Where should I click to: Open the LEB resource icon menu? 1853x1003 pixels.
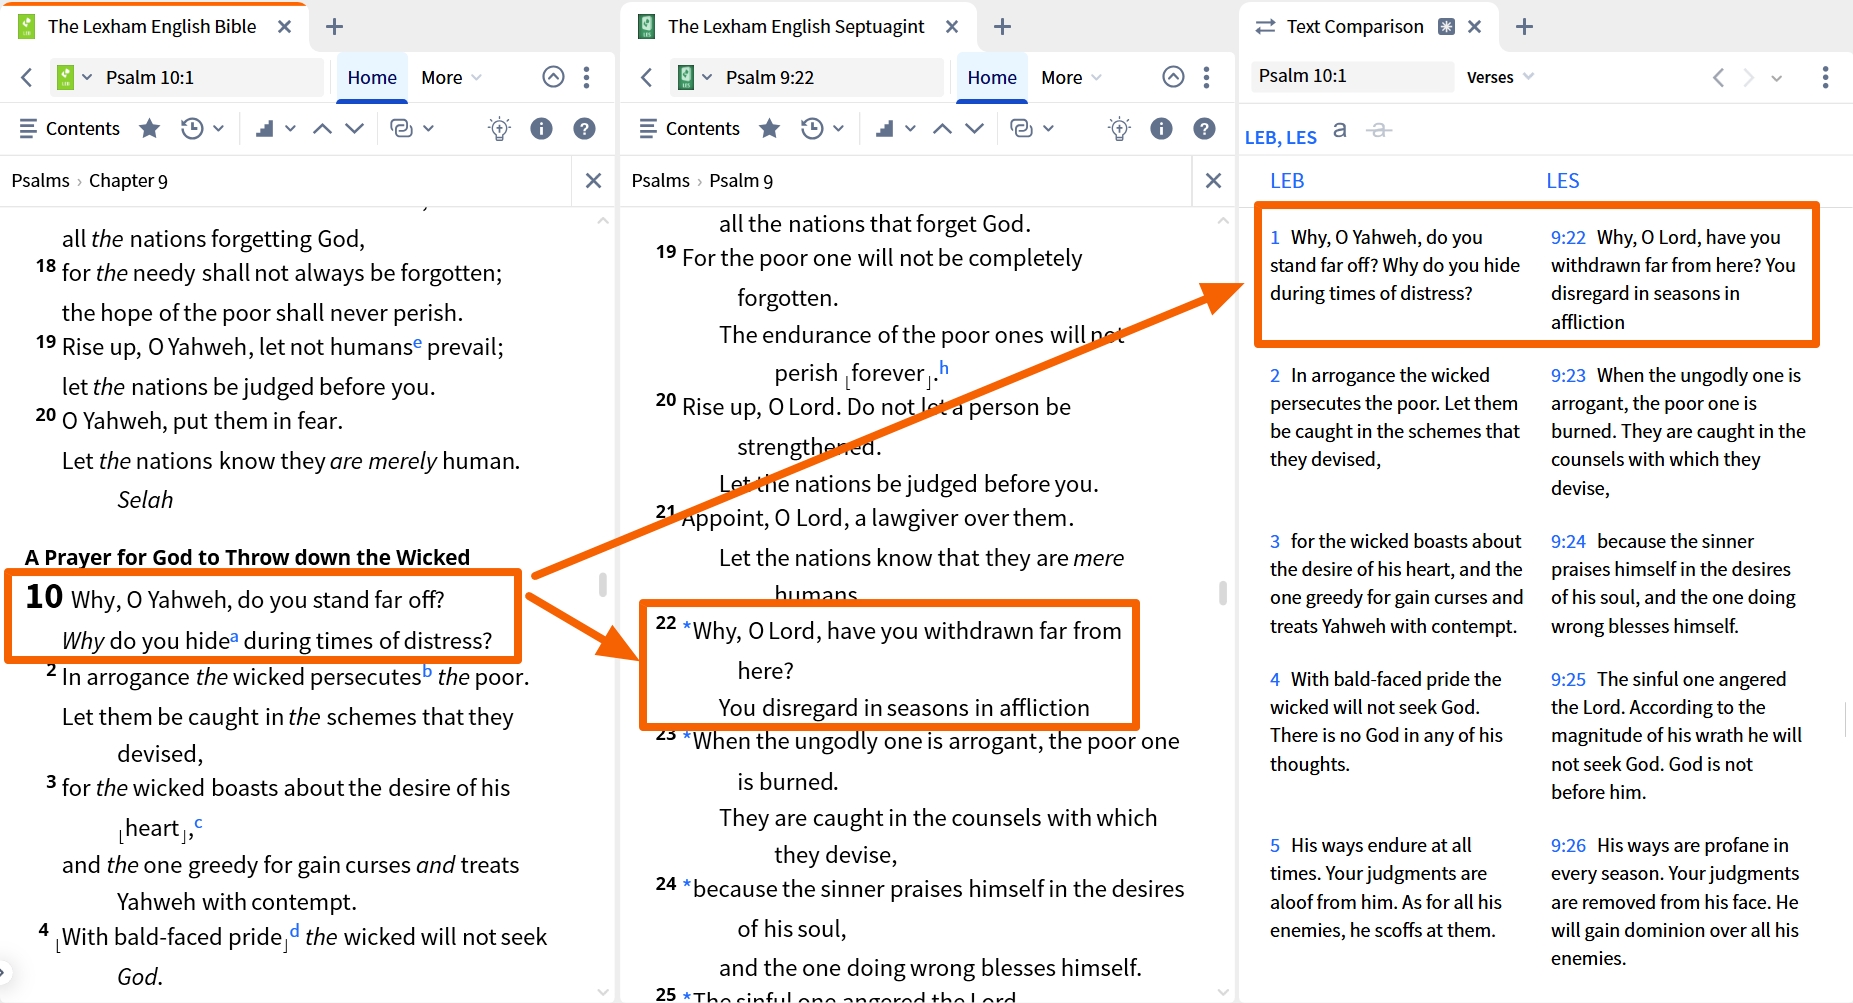click(75, 77)
